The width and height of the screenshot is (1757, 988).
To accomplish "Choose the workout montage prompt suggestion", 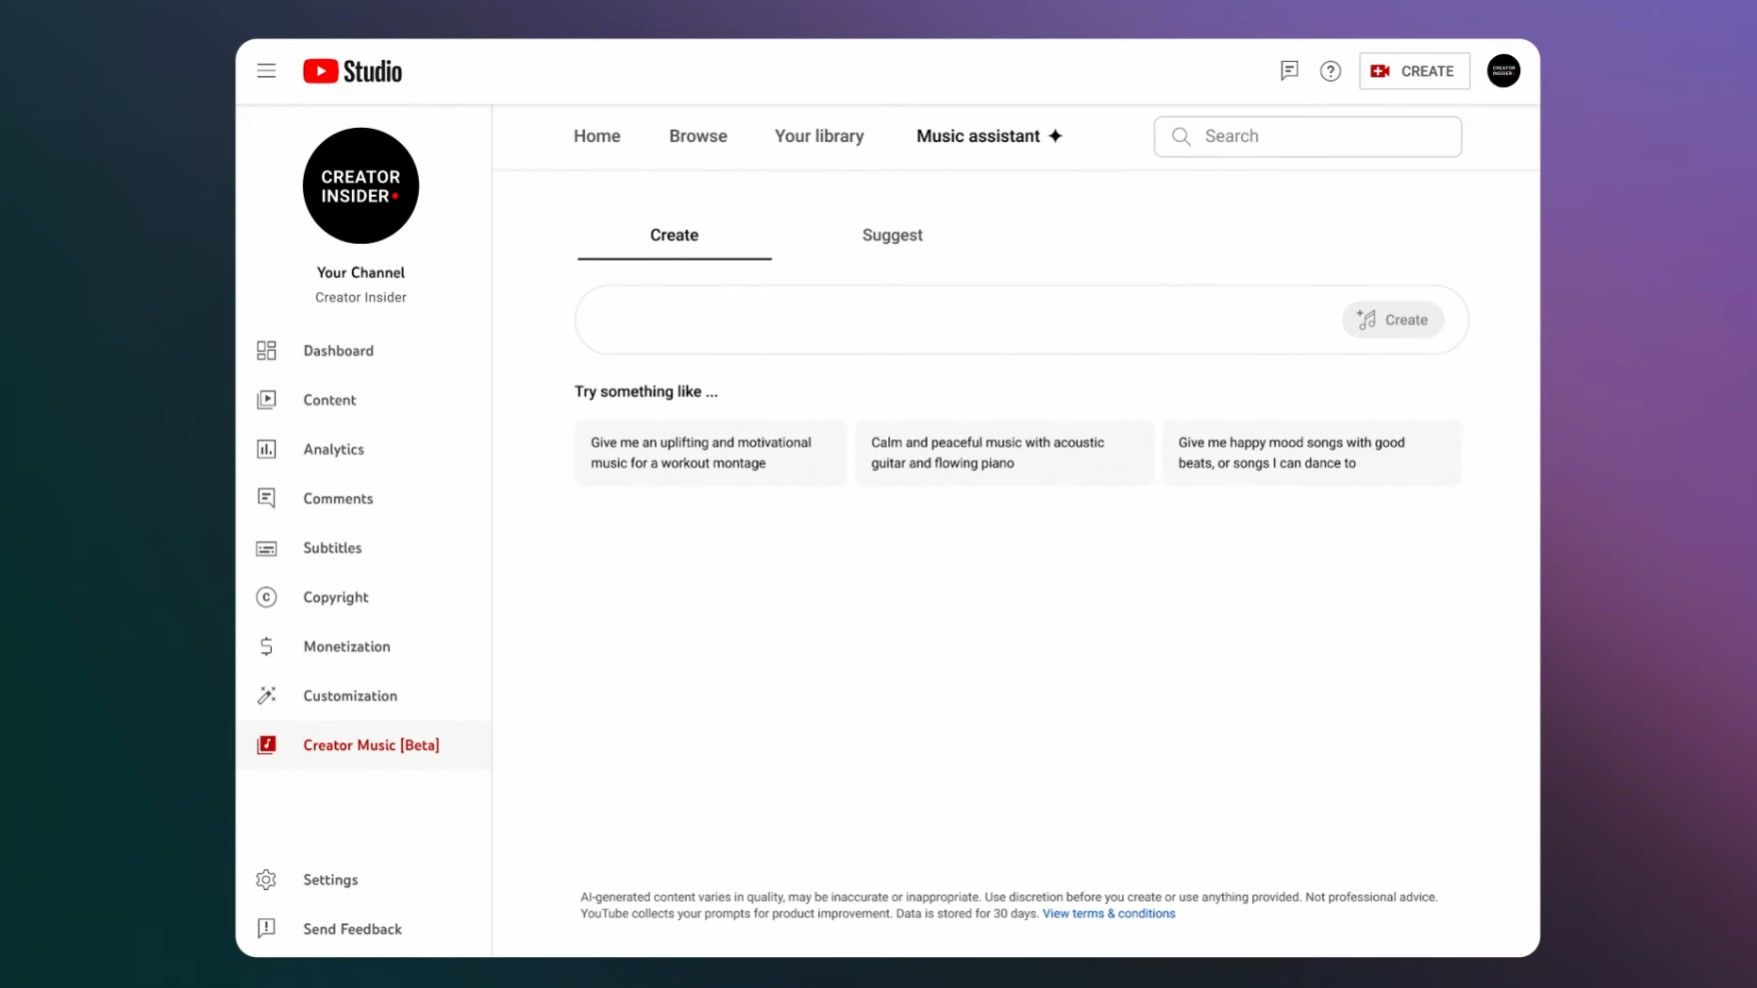I will tap(710, 453).
